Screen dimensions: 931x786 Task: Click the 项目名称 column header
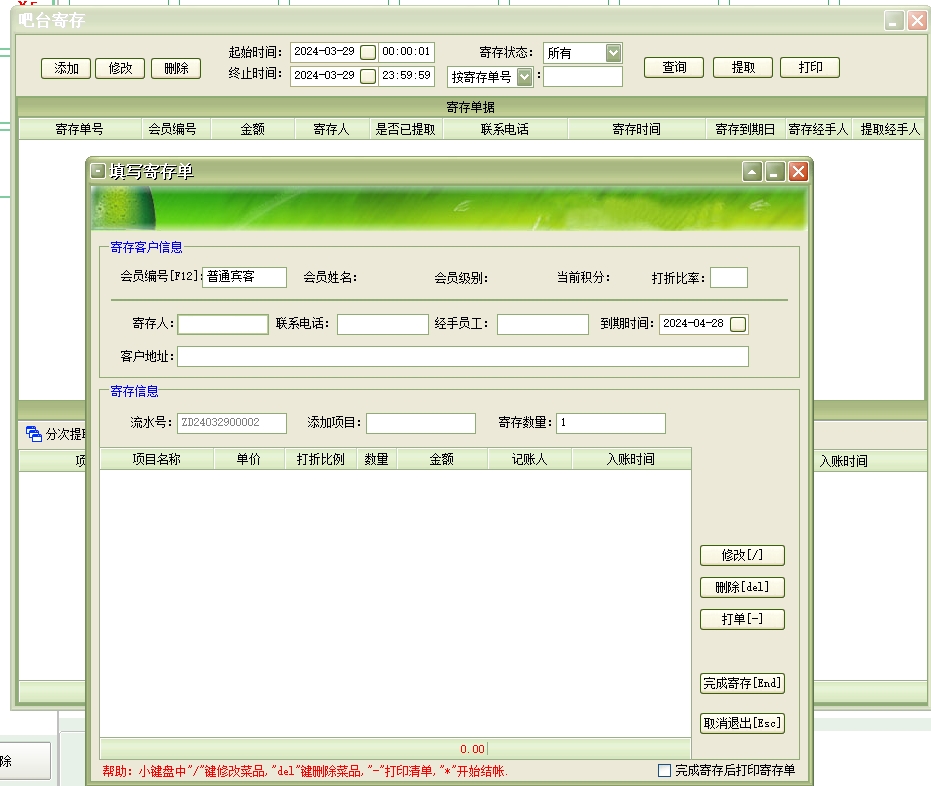156,459
